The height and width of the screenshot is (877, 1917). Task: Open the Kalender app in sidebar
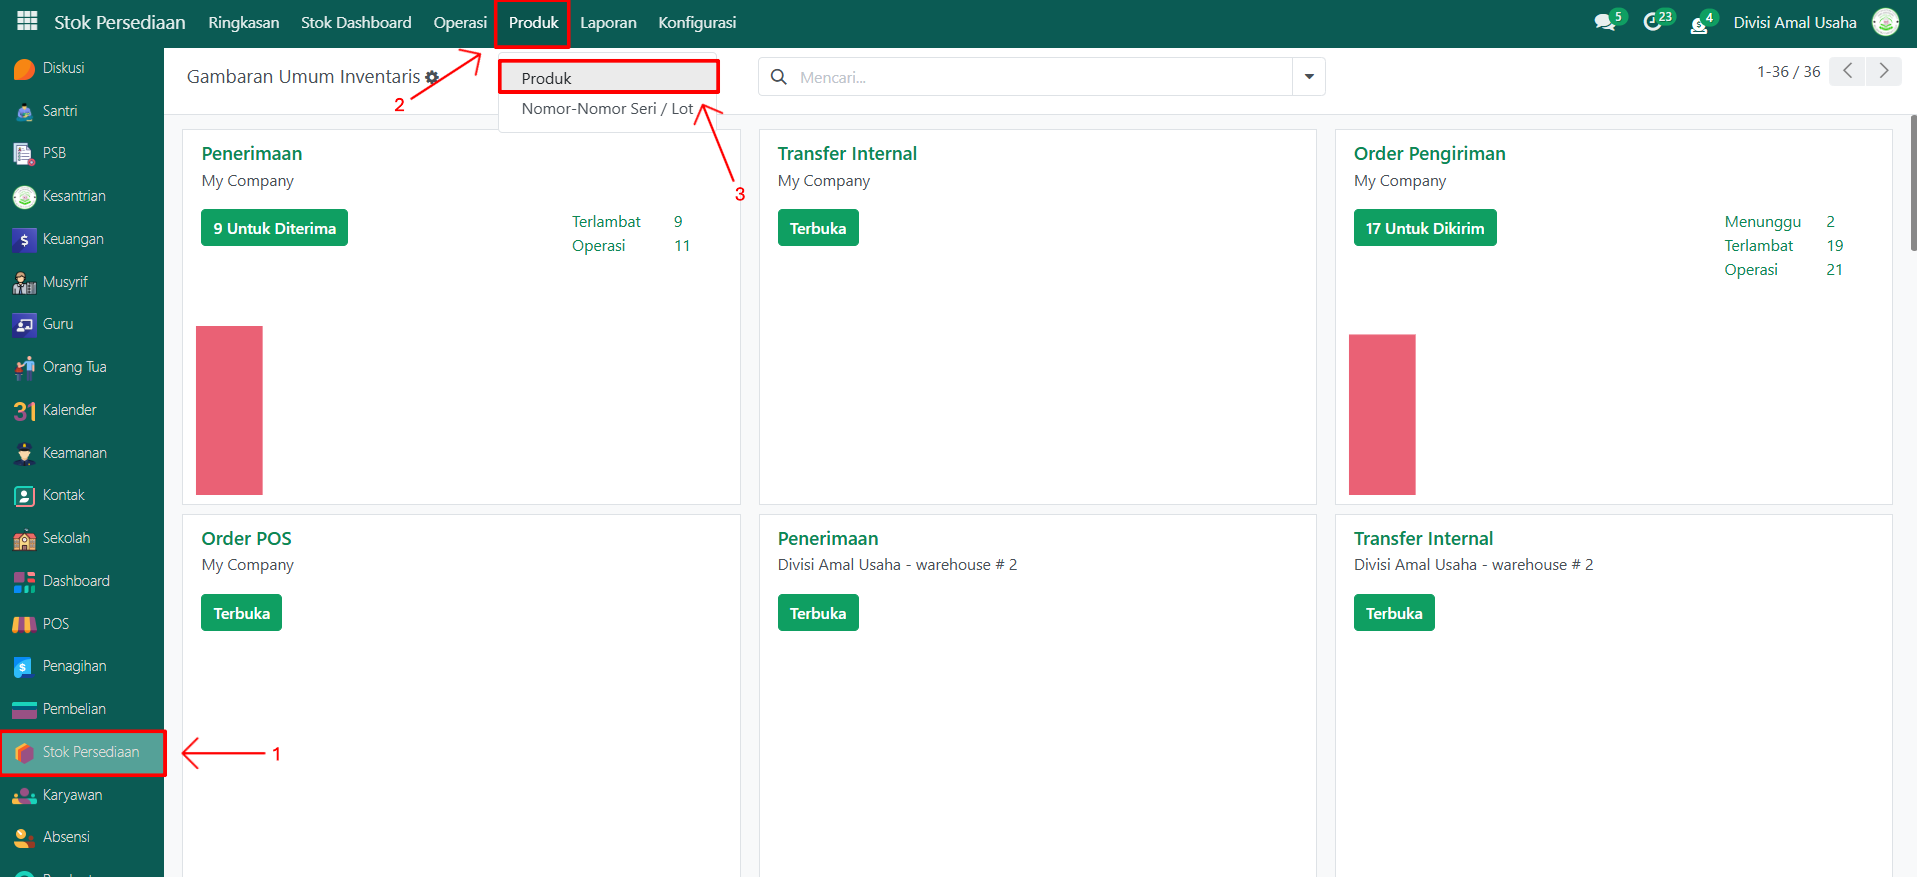(69, 410)
